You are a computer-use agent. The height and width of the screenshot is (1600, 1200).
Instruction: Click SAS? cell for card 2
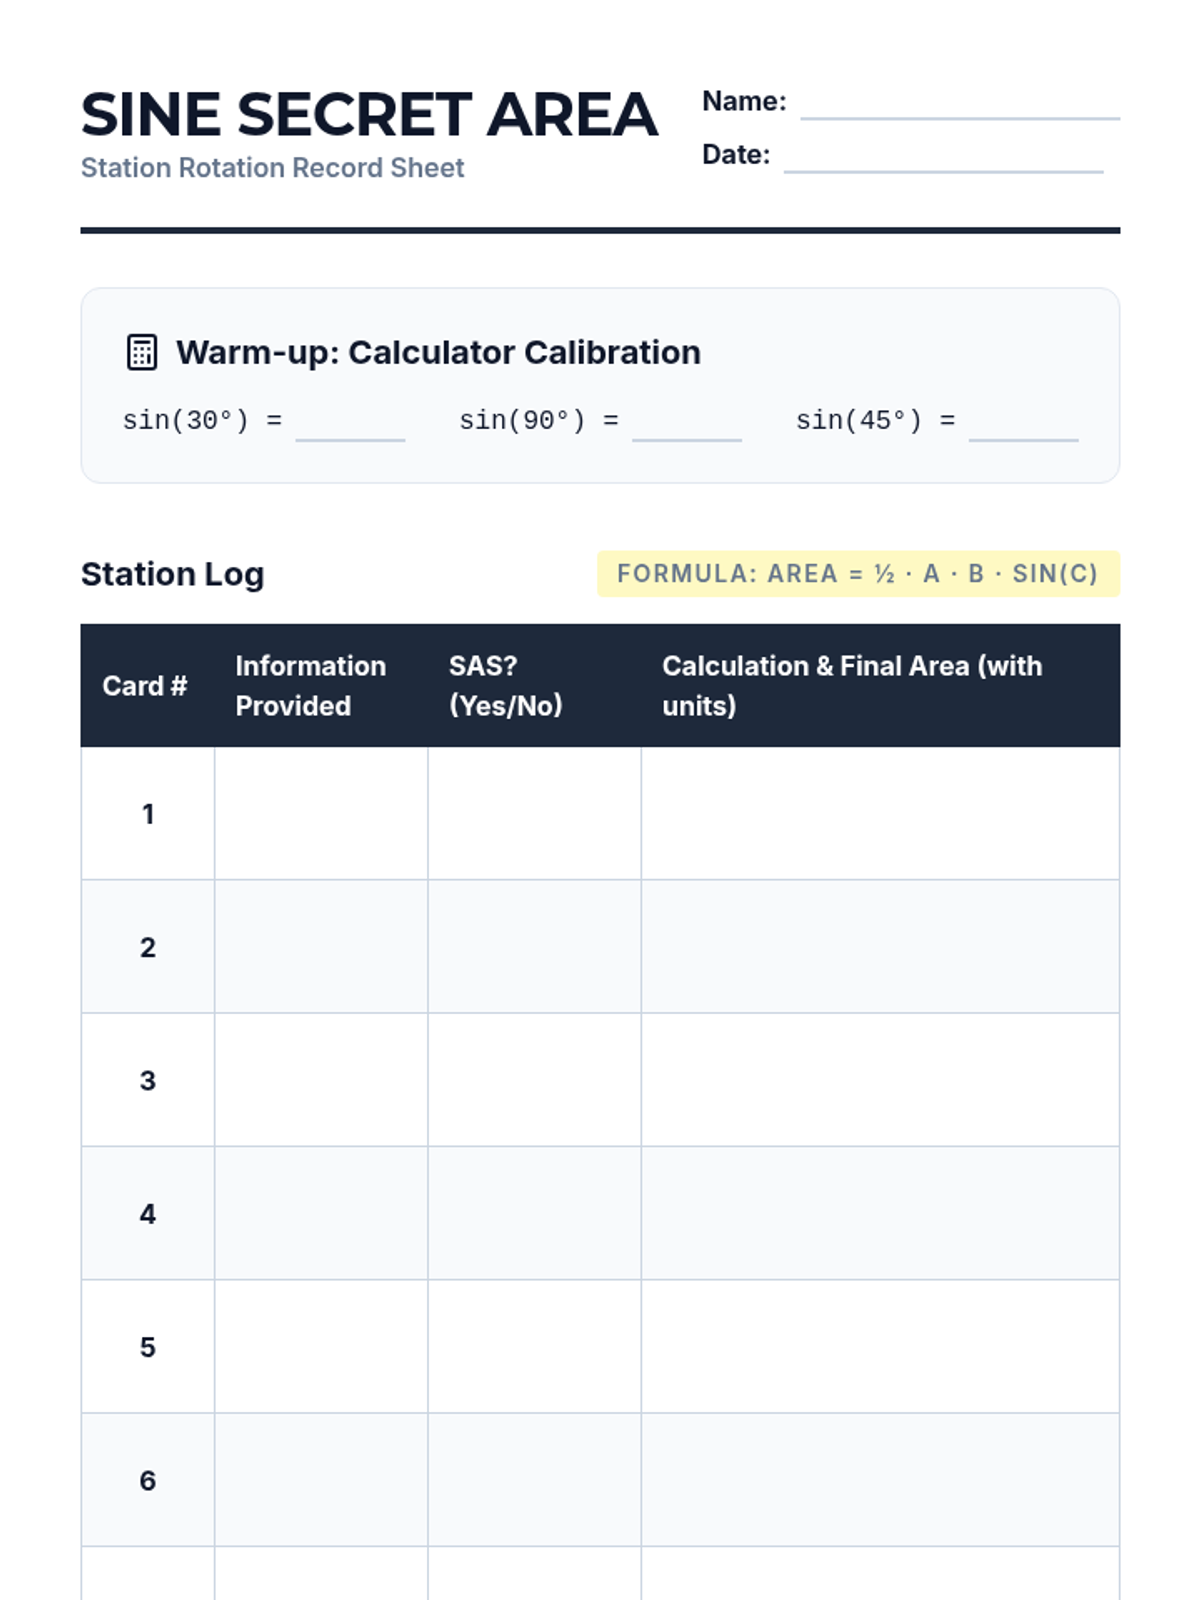534,947
